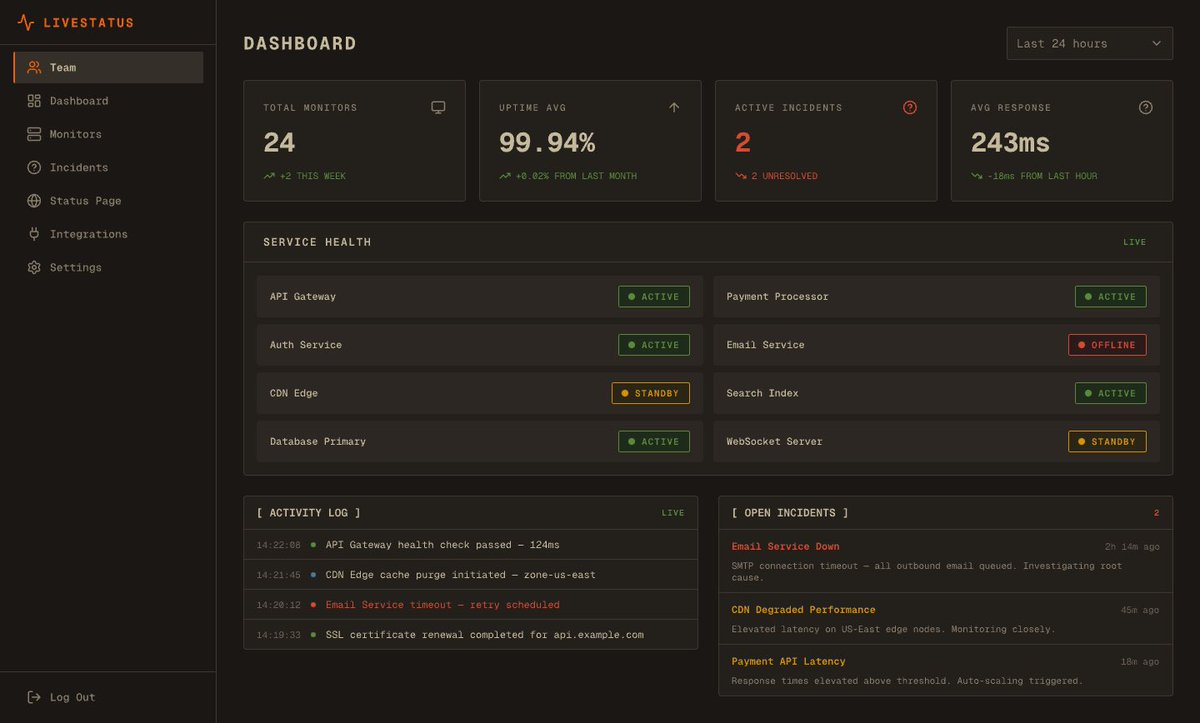Click the Monitors server icon in sidebar
Viewport: 1200px width, 723px height.
(34, 134)
